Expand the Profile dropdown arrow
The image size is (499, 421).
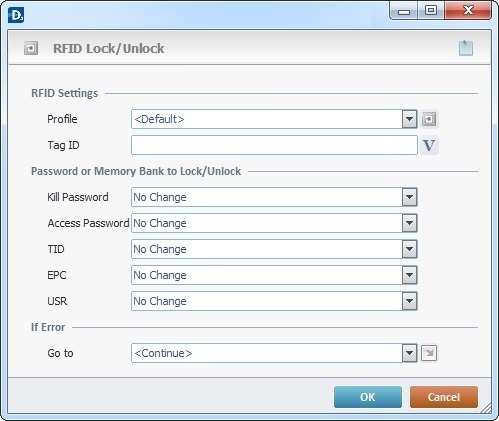pos(409,119)
